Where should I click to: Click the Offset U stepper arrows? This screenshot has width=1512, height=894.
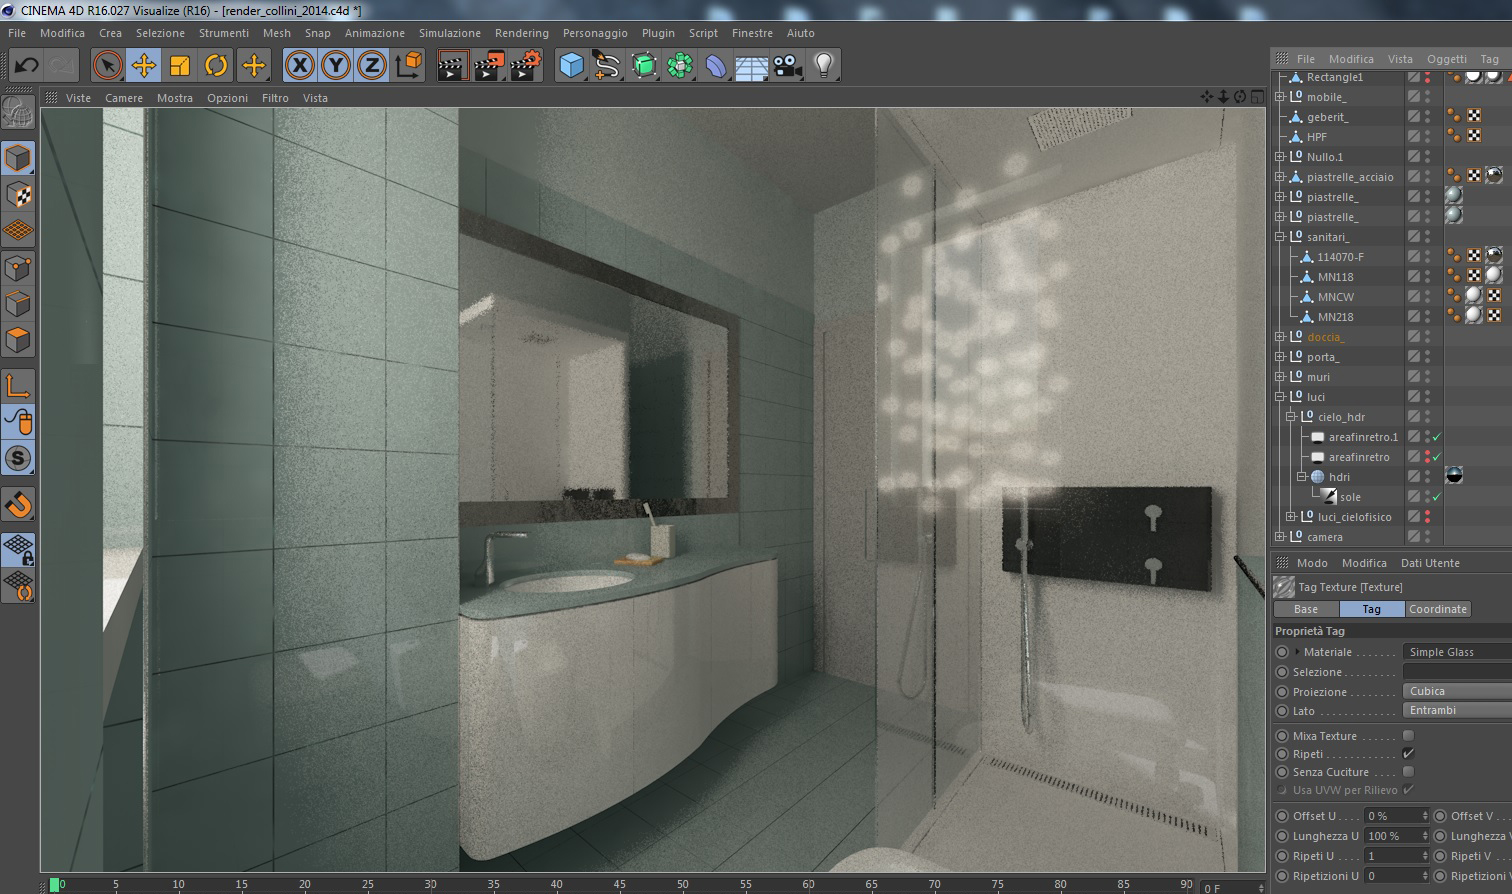click(1425, 816)
